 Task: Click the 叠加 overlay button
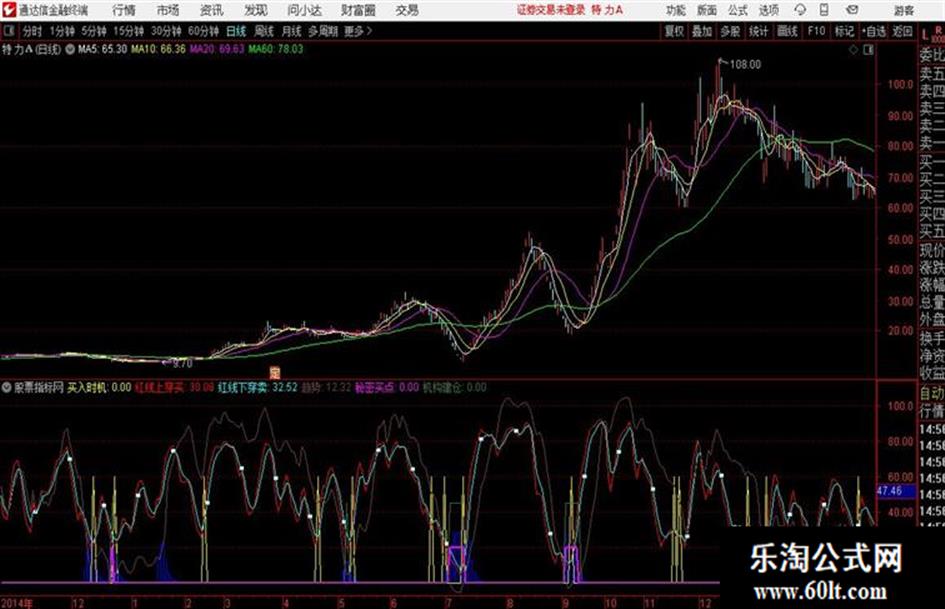(x=702, y=31)
